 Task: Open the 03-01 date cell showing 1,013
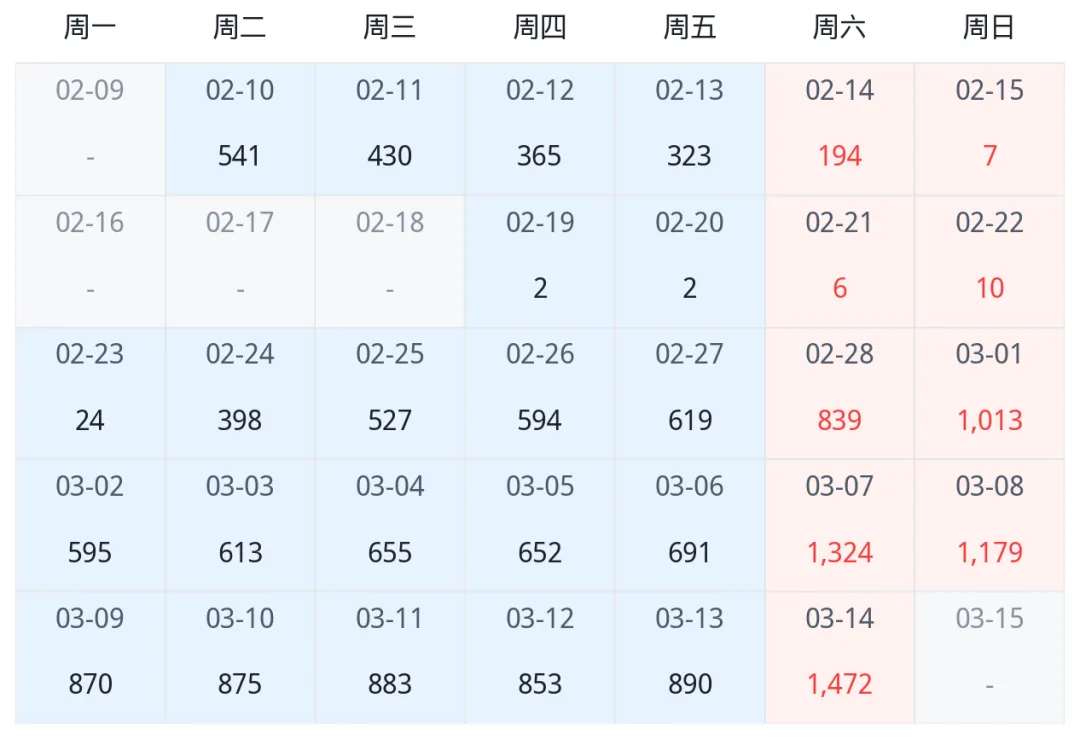coord(990,393)
